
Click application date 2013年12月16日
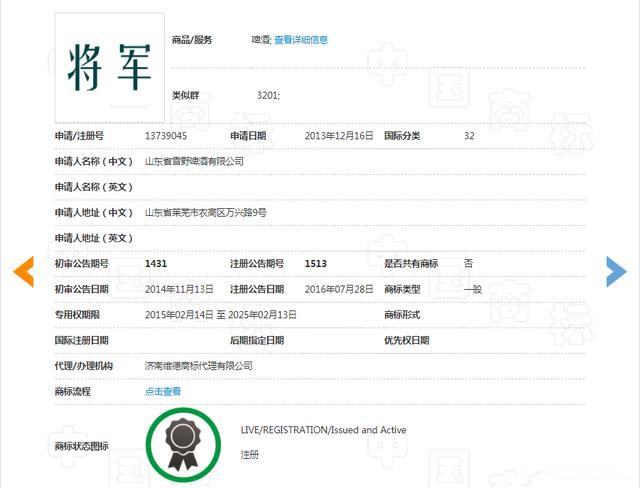pos(338,135)
